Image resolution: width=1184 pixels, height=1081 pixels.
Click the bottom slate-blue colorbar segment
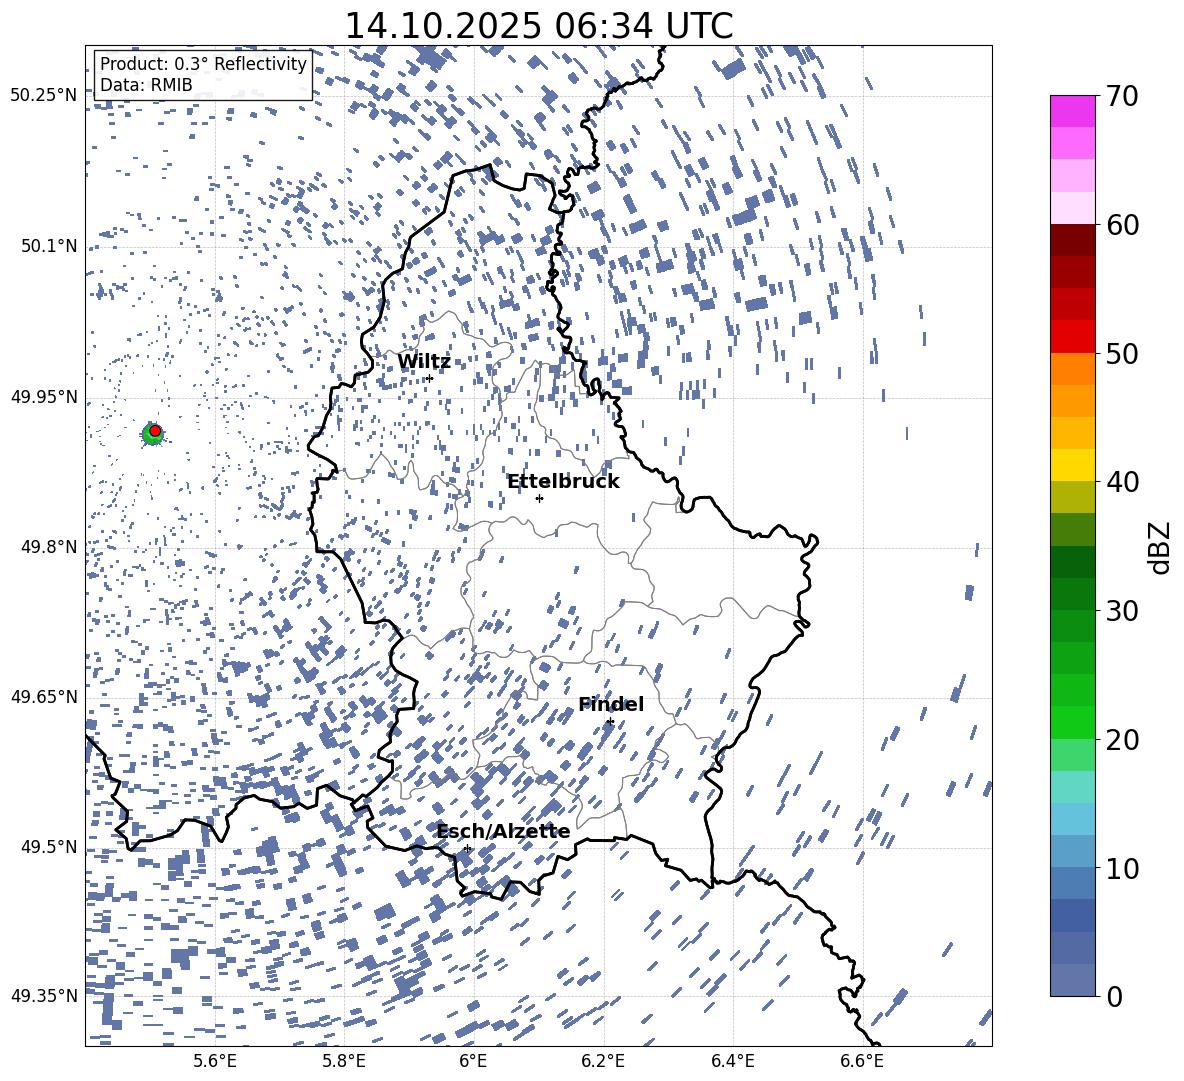tap(1072, 980)
